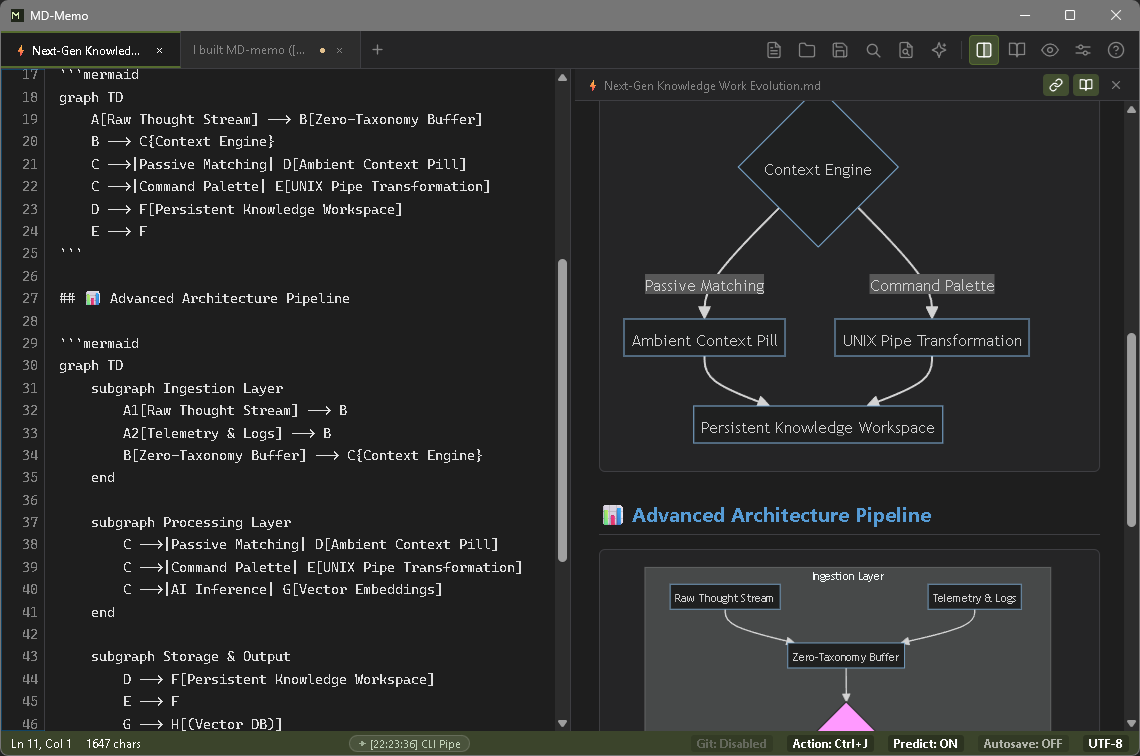
Task: Switch to reading mode with the book icon
Action: coord(1017,50)
